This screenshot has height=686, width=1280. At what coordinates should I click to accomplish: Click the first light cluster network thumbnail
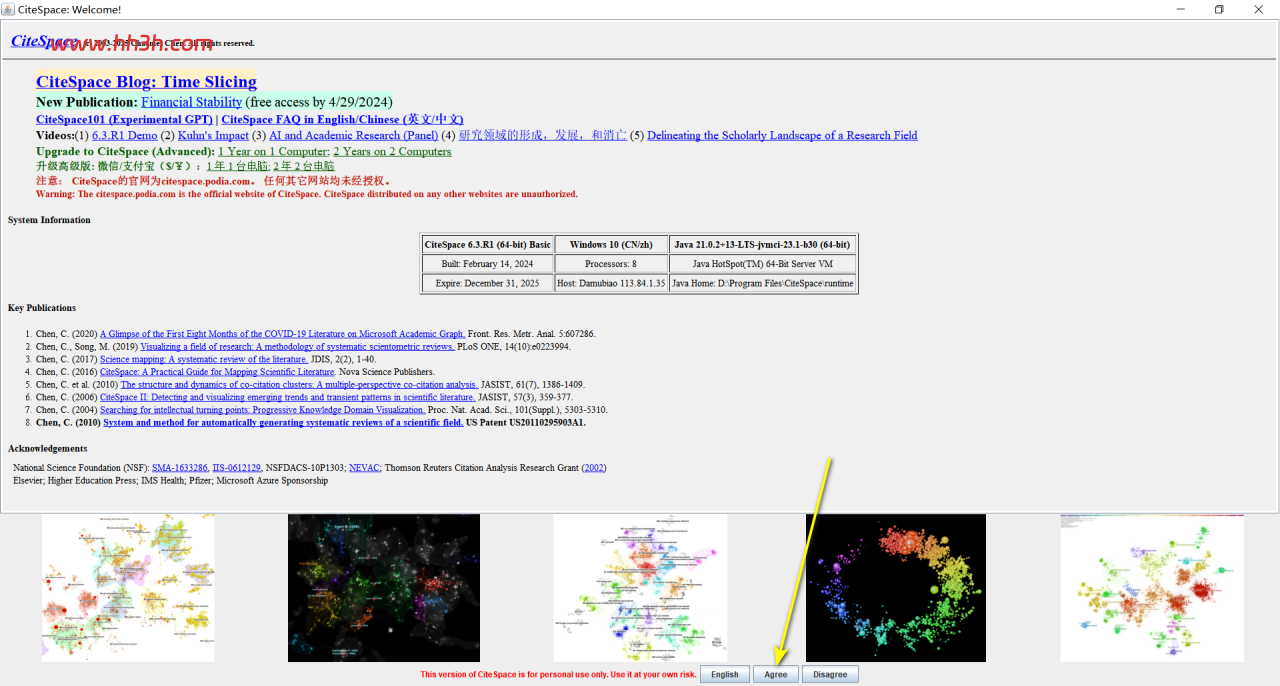tap(128, 588)
